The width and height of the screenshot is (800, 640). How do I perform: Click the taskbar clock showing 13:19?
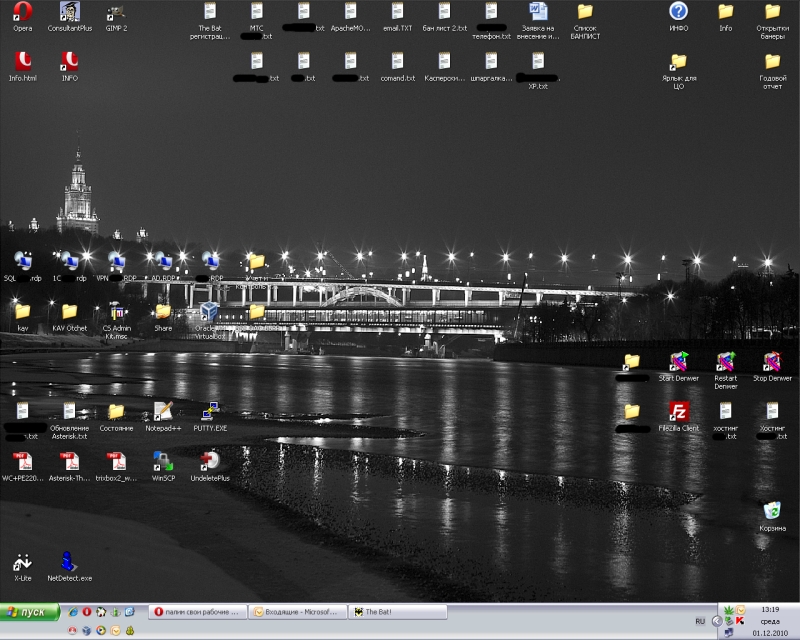pyautogui.click(x=770, y=609)
